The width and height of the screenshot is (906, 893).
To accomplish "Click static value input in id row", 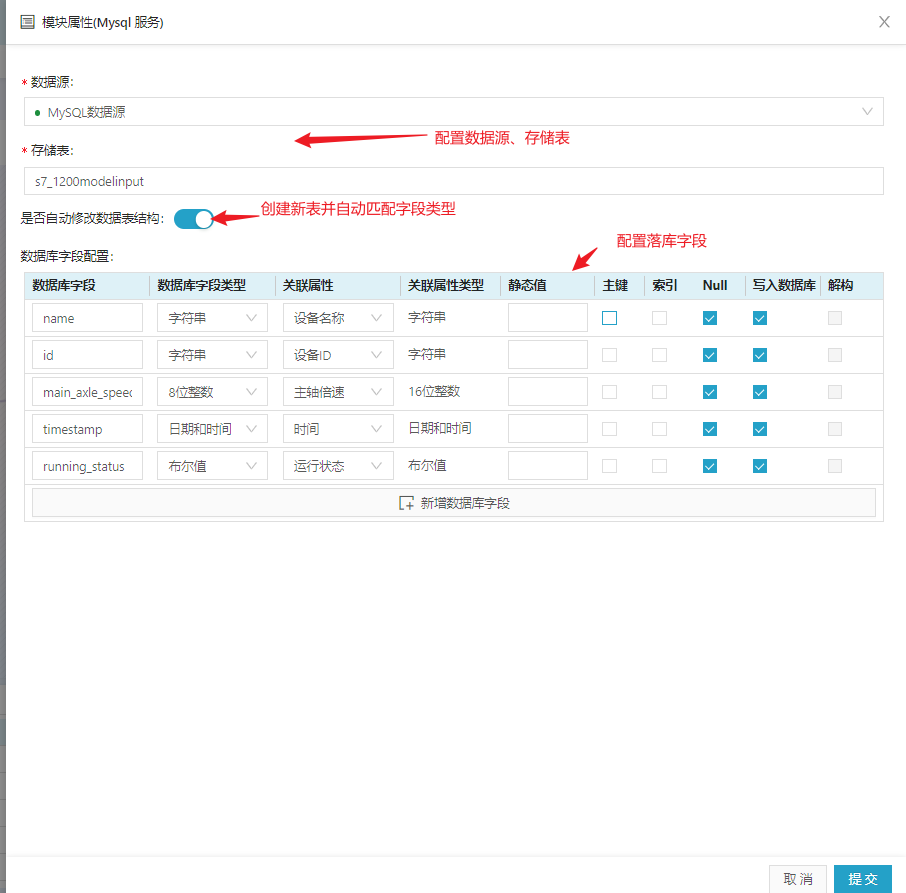I will click(x=548, y=355).
